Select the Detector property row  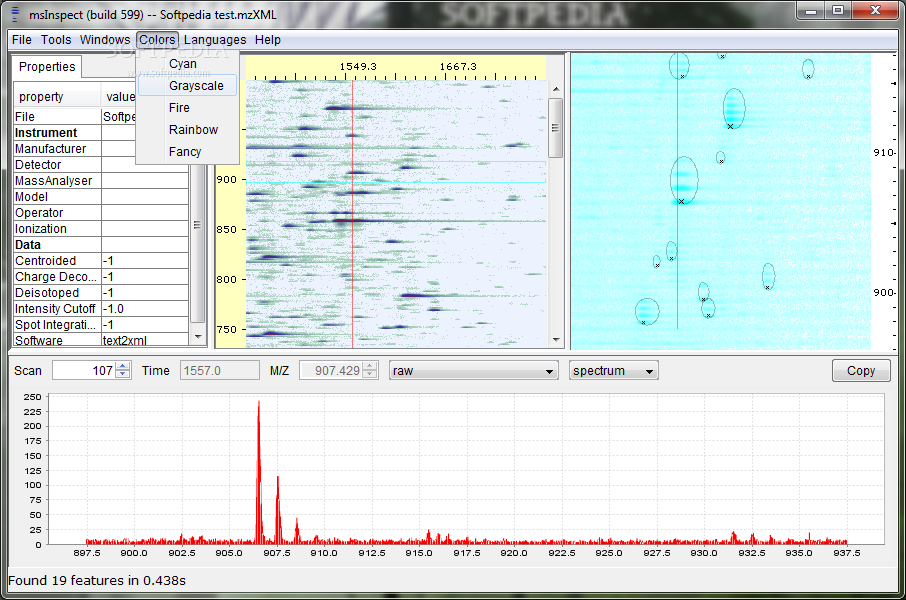click(x=101, y=165)
